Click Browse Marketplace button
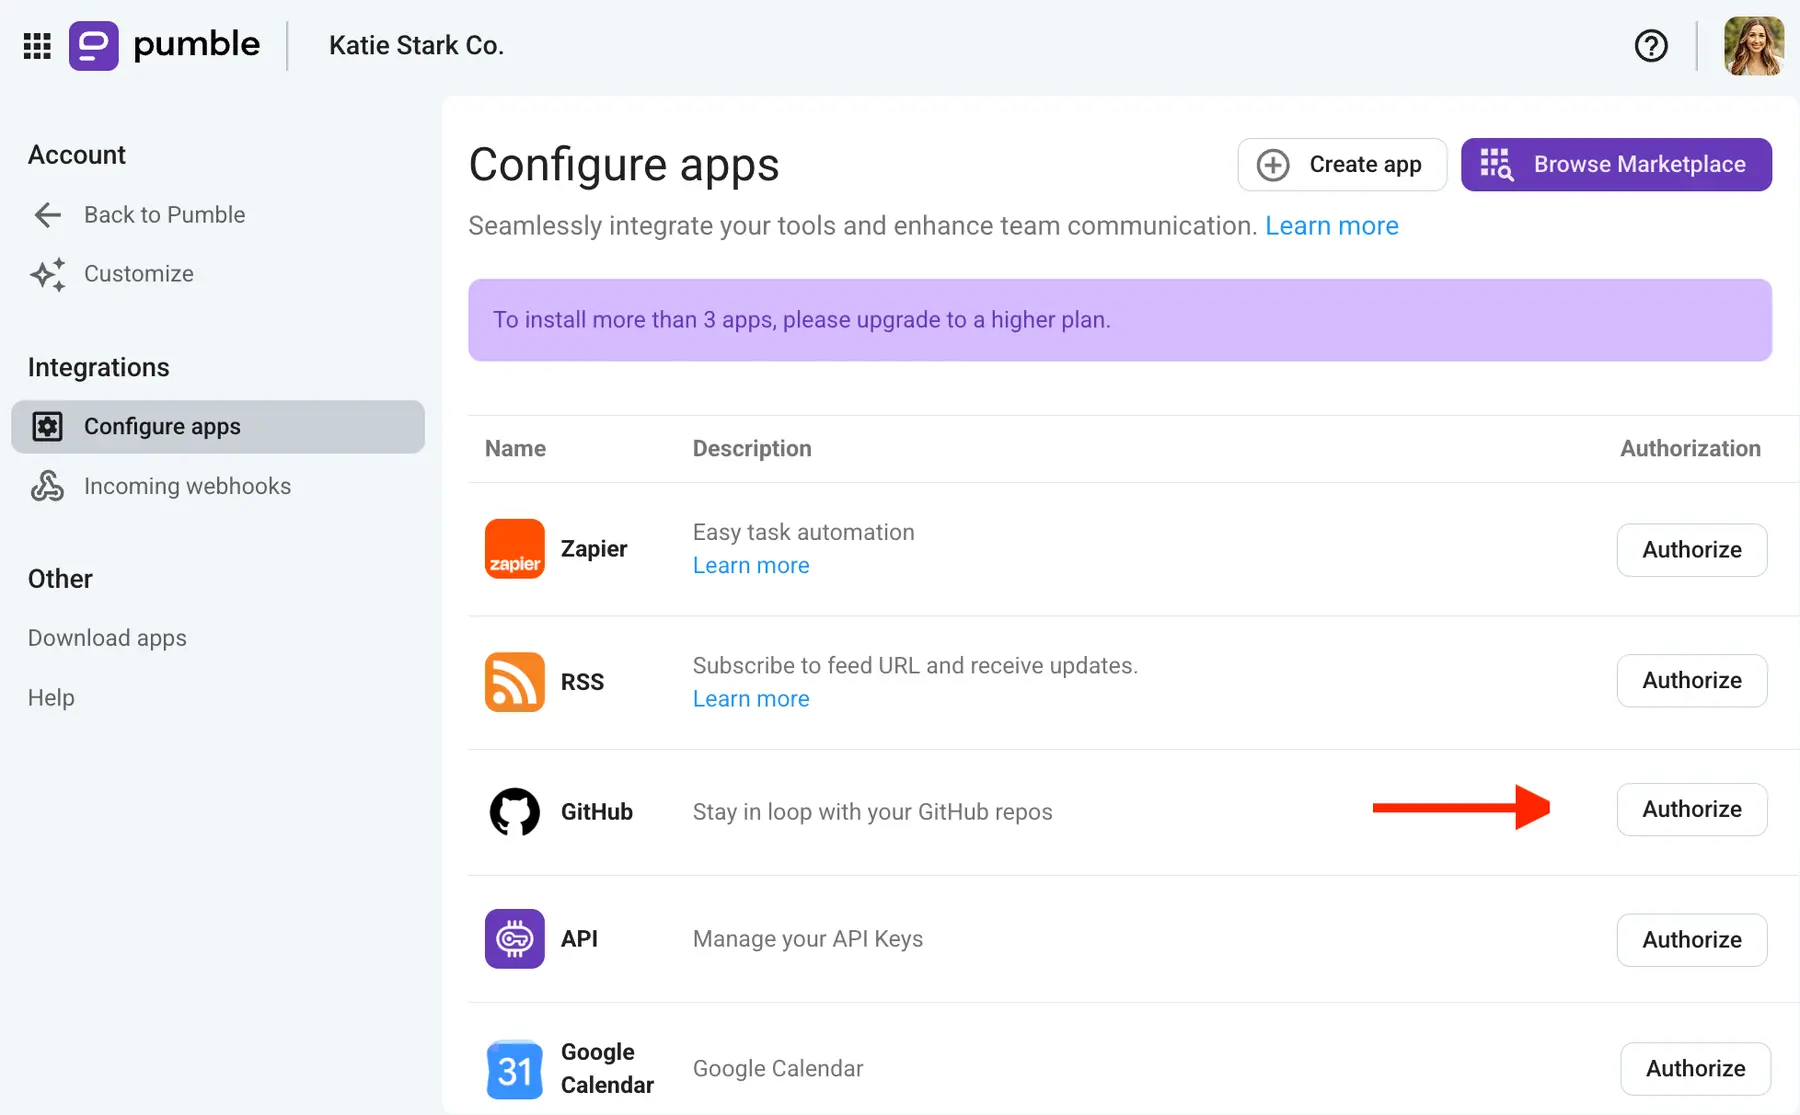 pyautogui.click(x=1616, y=165)
